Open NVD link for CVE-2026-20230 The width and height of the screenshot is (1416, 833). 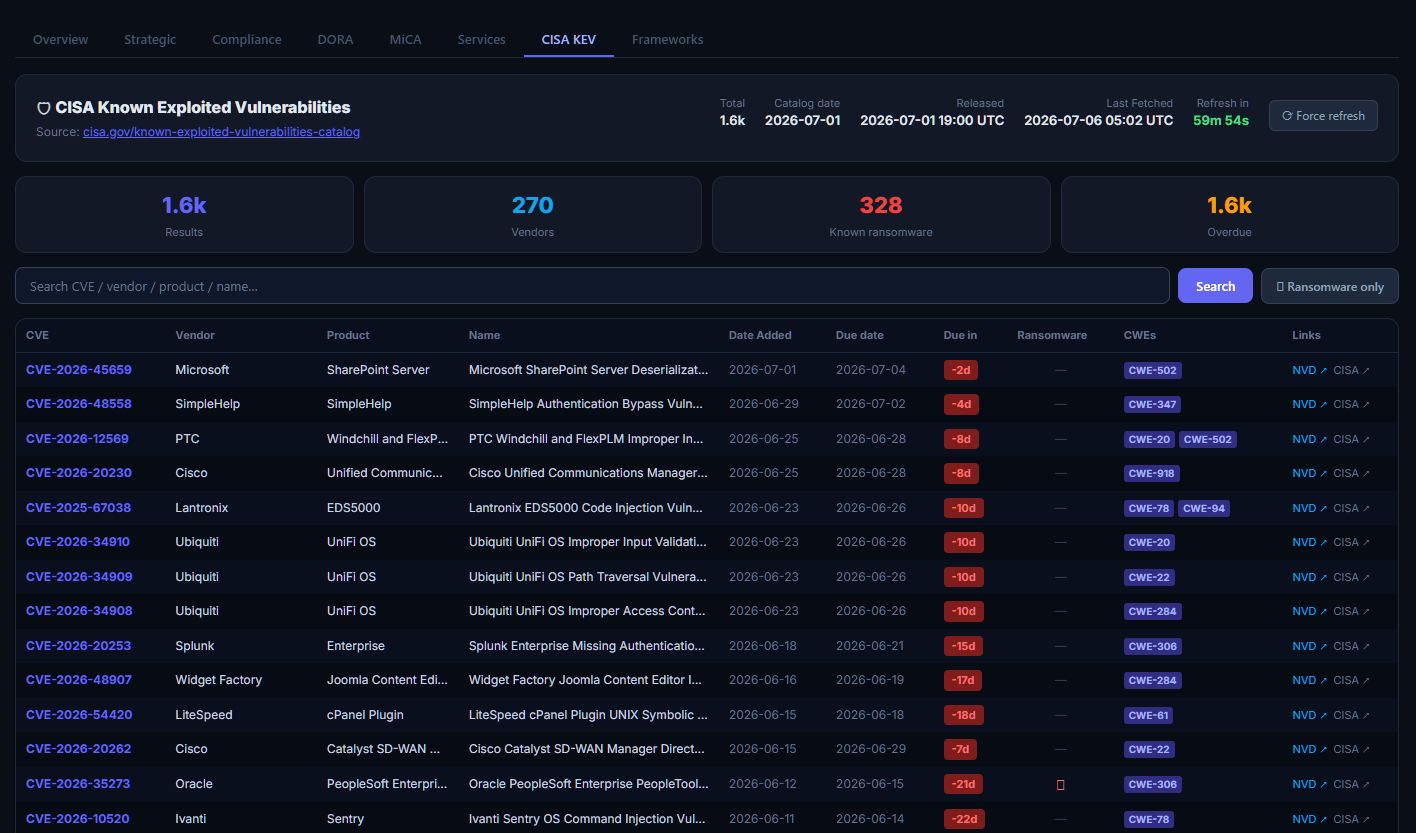click(x=1309, y=473)
